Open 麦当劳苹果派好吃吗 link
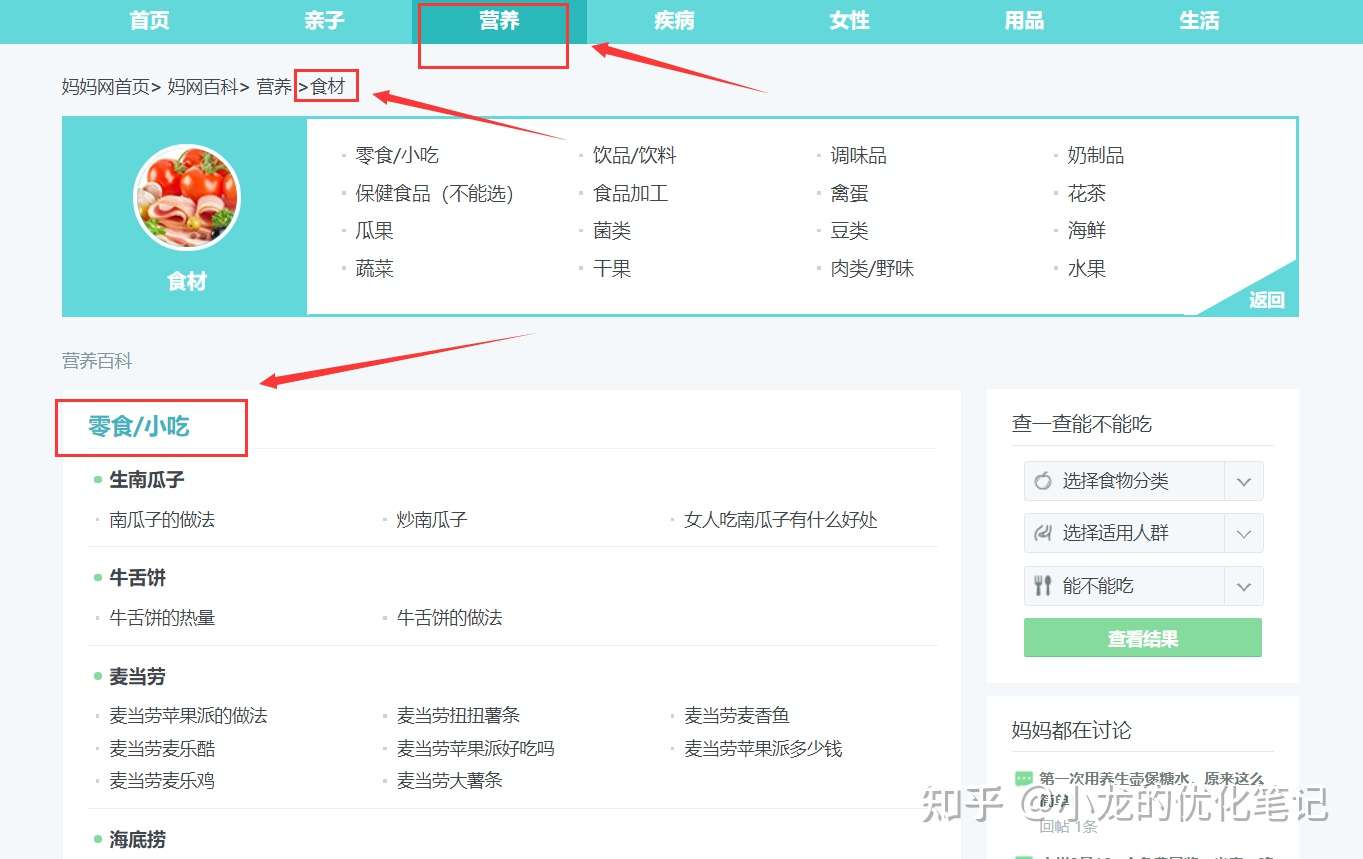Image resolution: width=1363 pixels, height=859 pixels. point(476,749)
